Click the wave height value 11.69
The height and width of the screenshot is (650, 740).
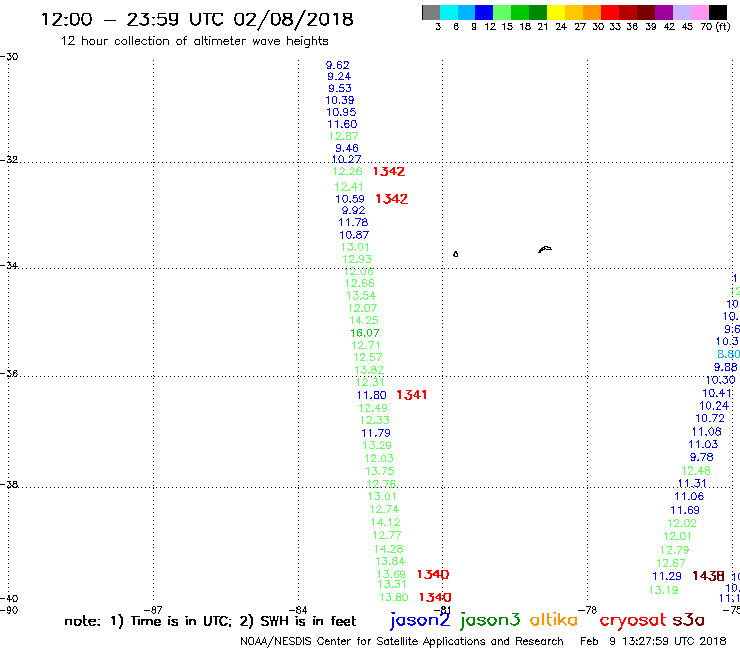685,511
